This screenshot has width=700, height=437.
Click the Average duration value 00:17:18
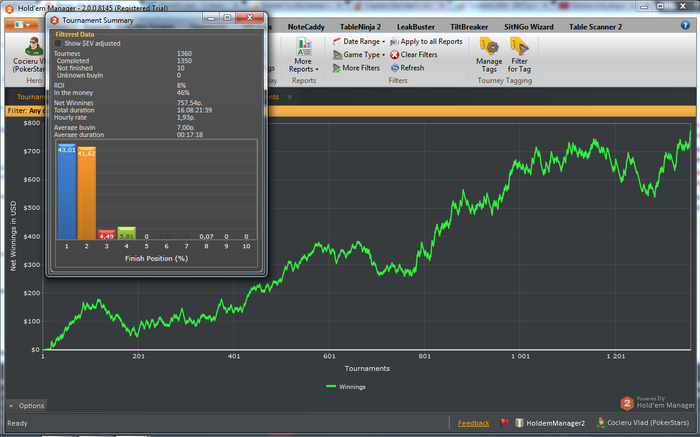tap(190, 134)
